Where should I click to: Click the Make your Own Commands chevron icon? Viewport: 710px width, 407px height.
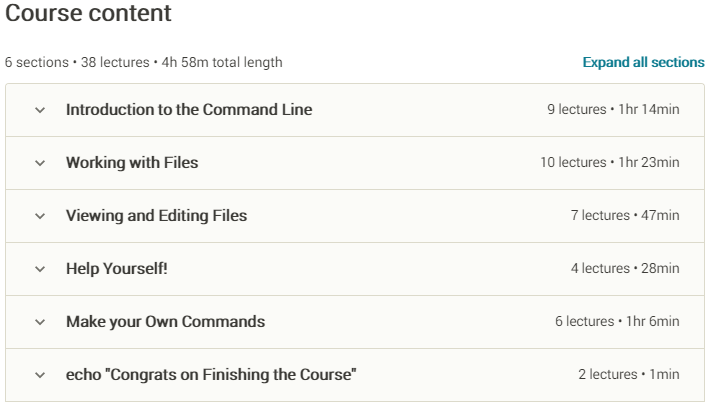pos(40,322)
